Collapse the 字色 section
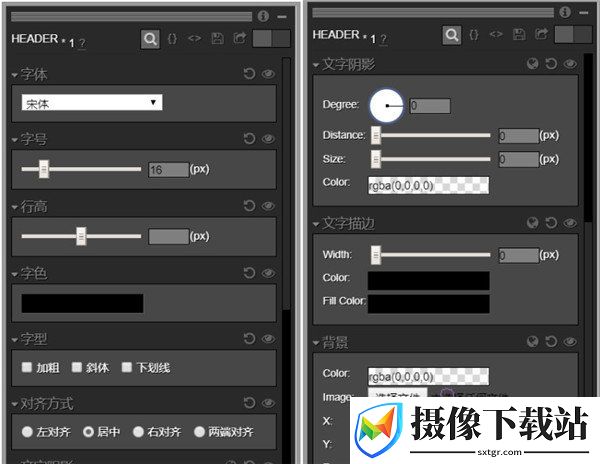 click(x=15, y=274)
